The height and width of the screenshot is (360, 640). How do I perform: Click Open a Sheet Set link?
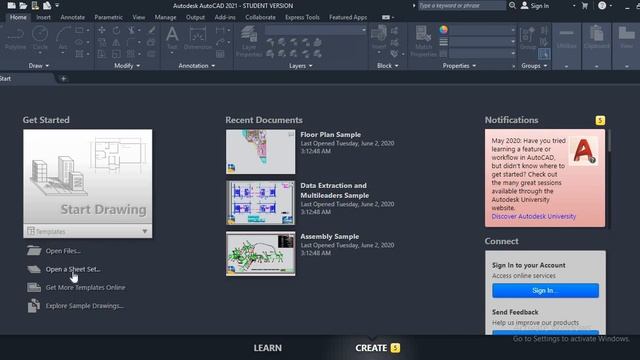click(x=73, y=269)
